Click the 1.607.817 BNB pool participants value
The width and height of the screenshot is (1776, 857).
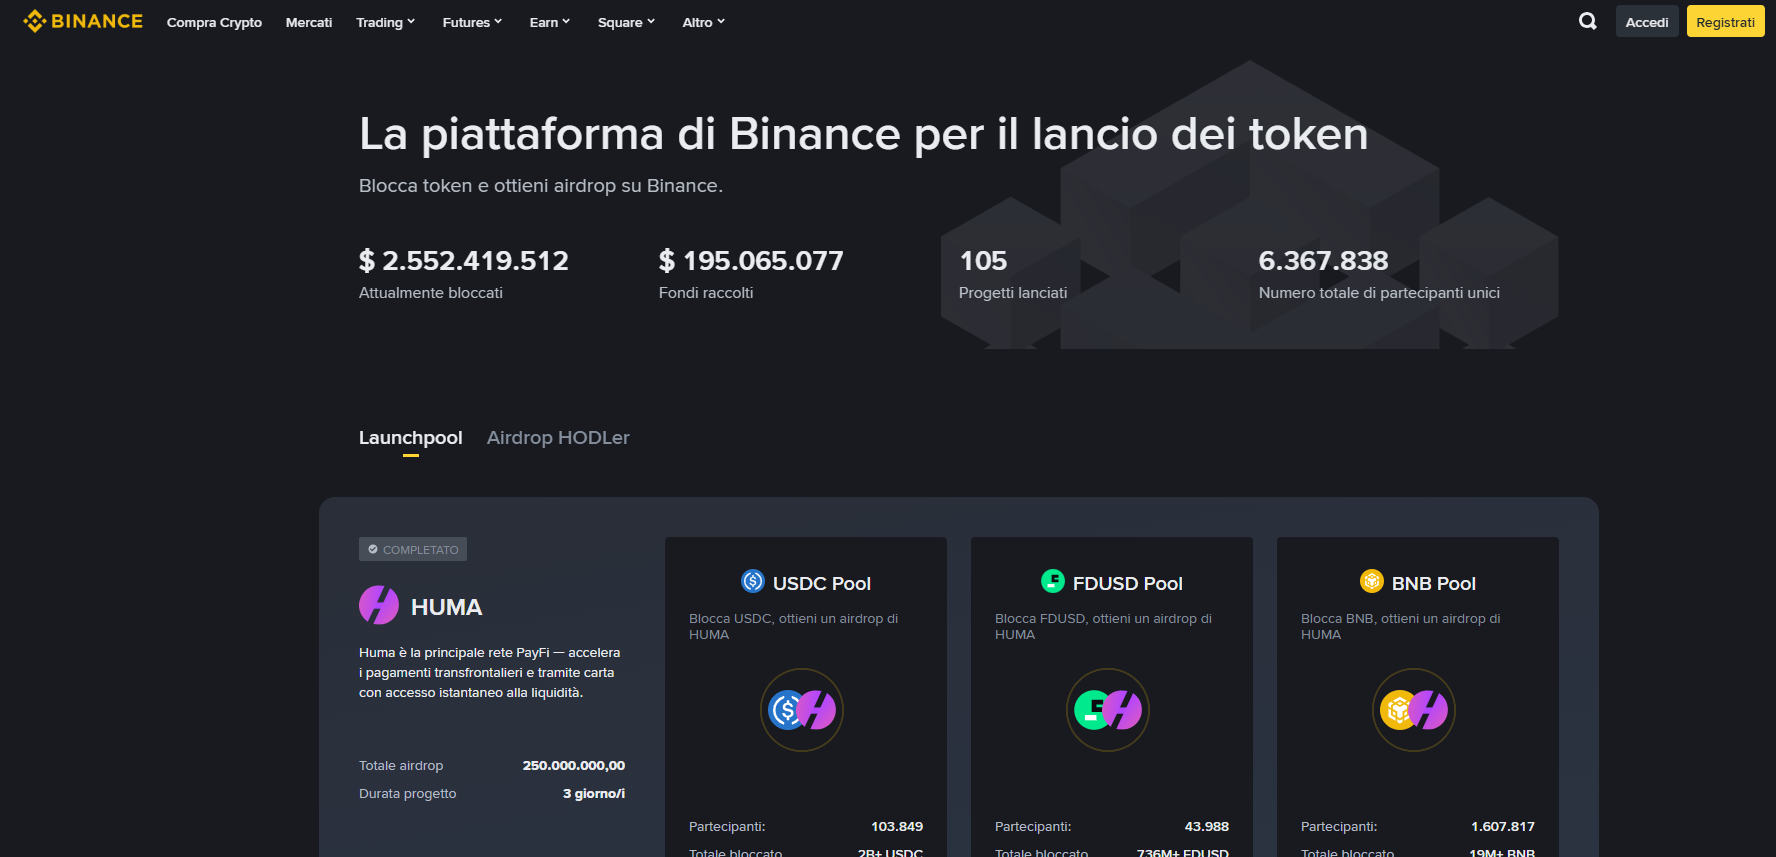(x=1503, y=827)
